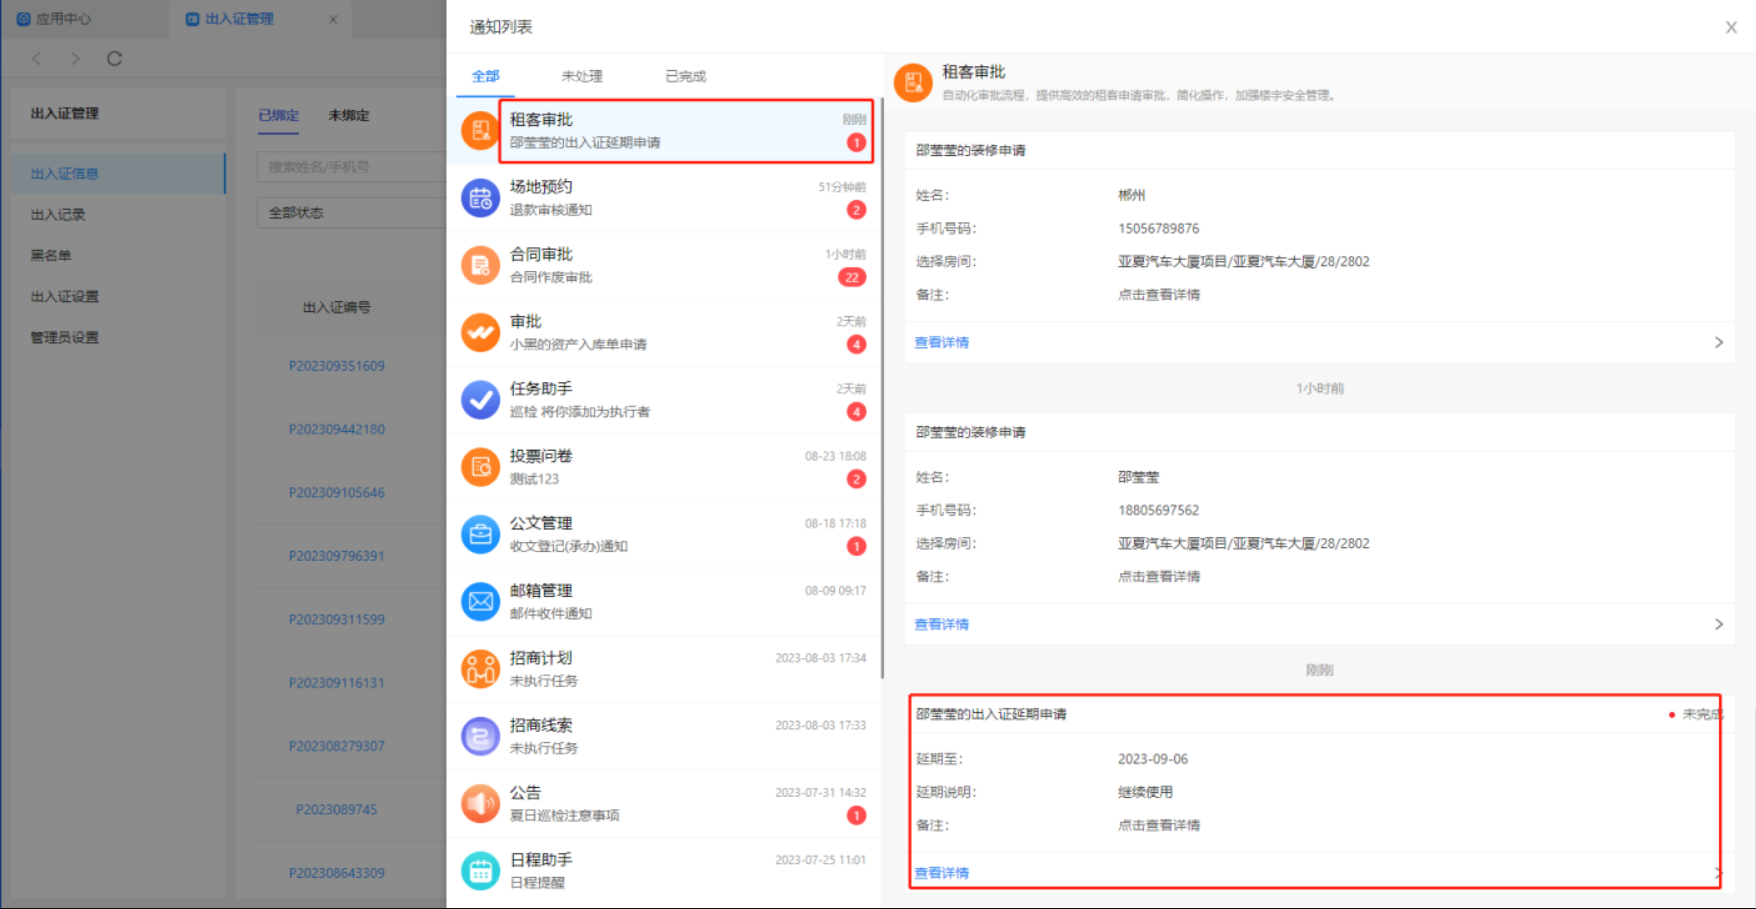
Task: Expand first 装修申请 card chevron arrow
Action: 1718,342
